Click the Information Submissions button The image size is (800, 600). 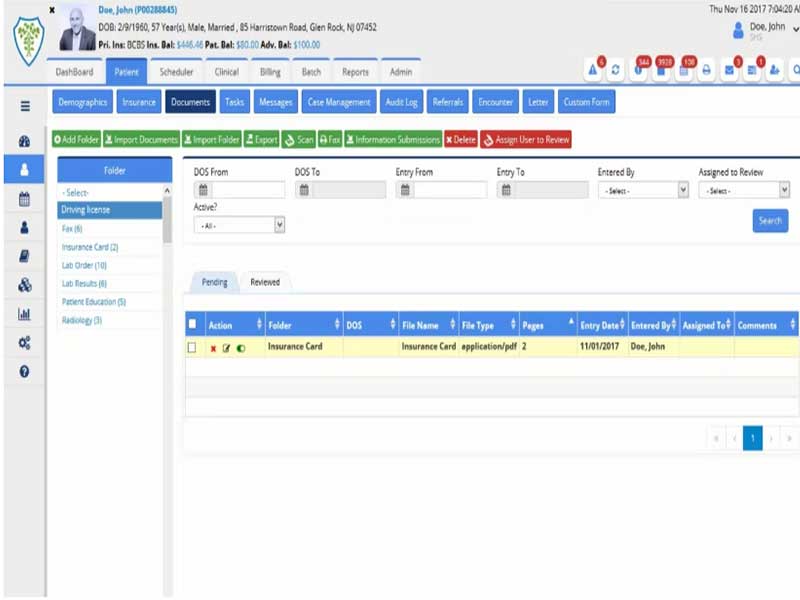(393, 139)
